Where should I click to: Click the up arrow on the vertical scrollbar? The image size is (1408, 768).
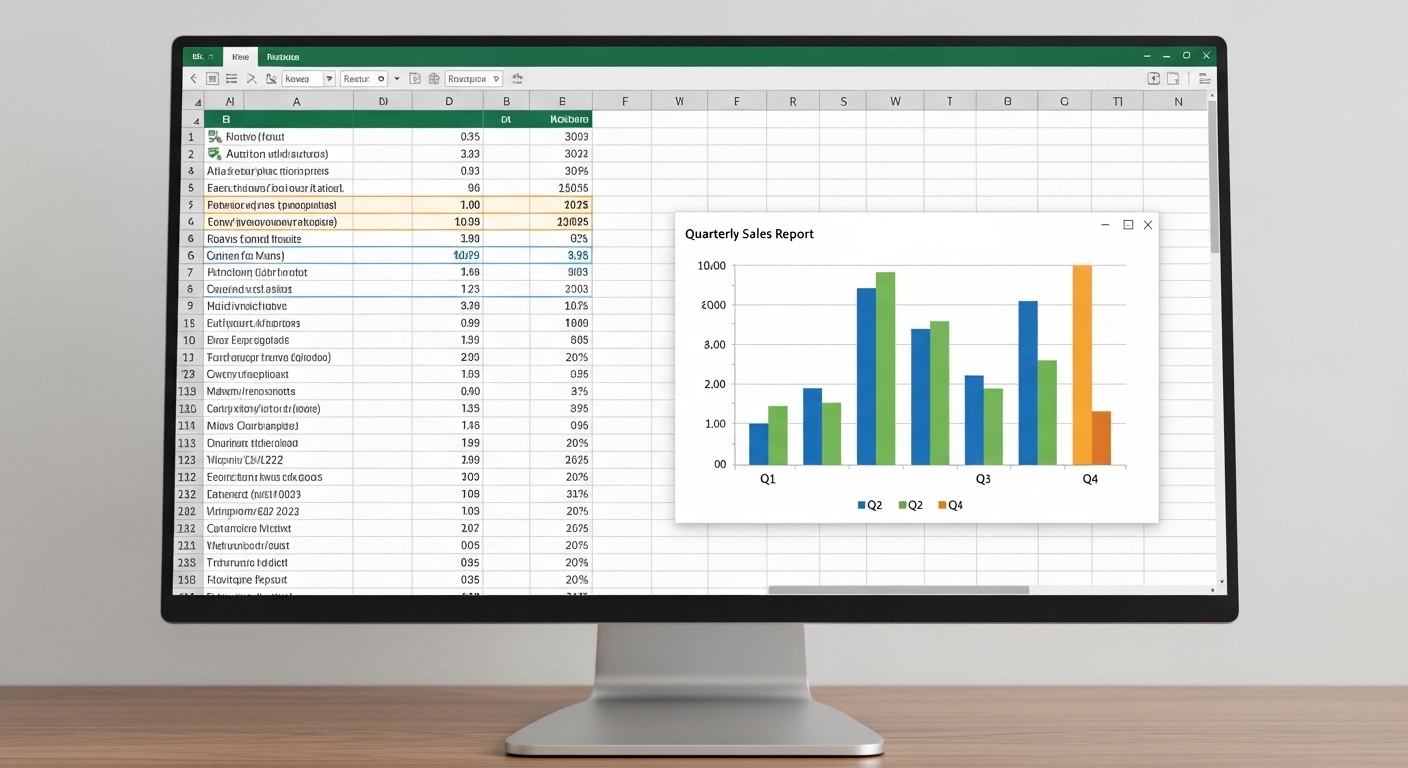coord(1214,96)
